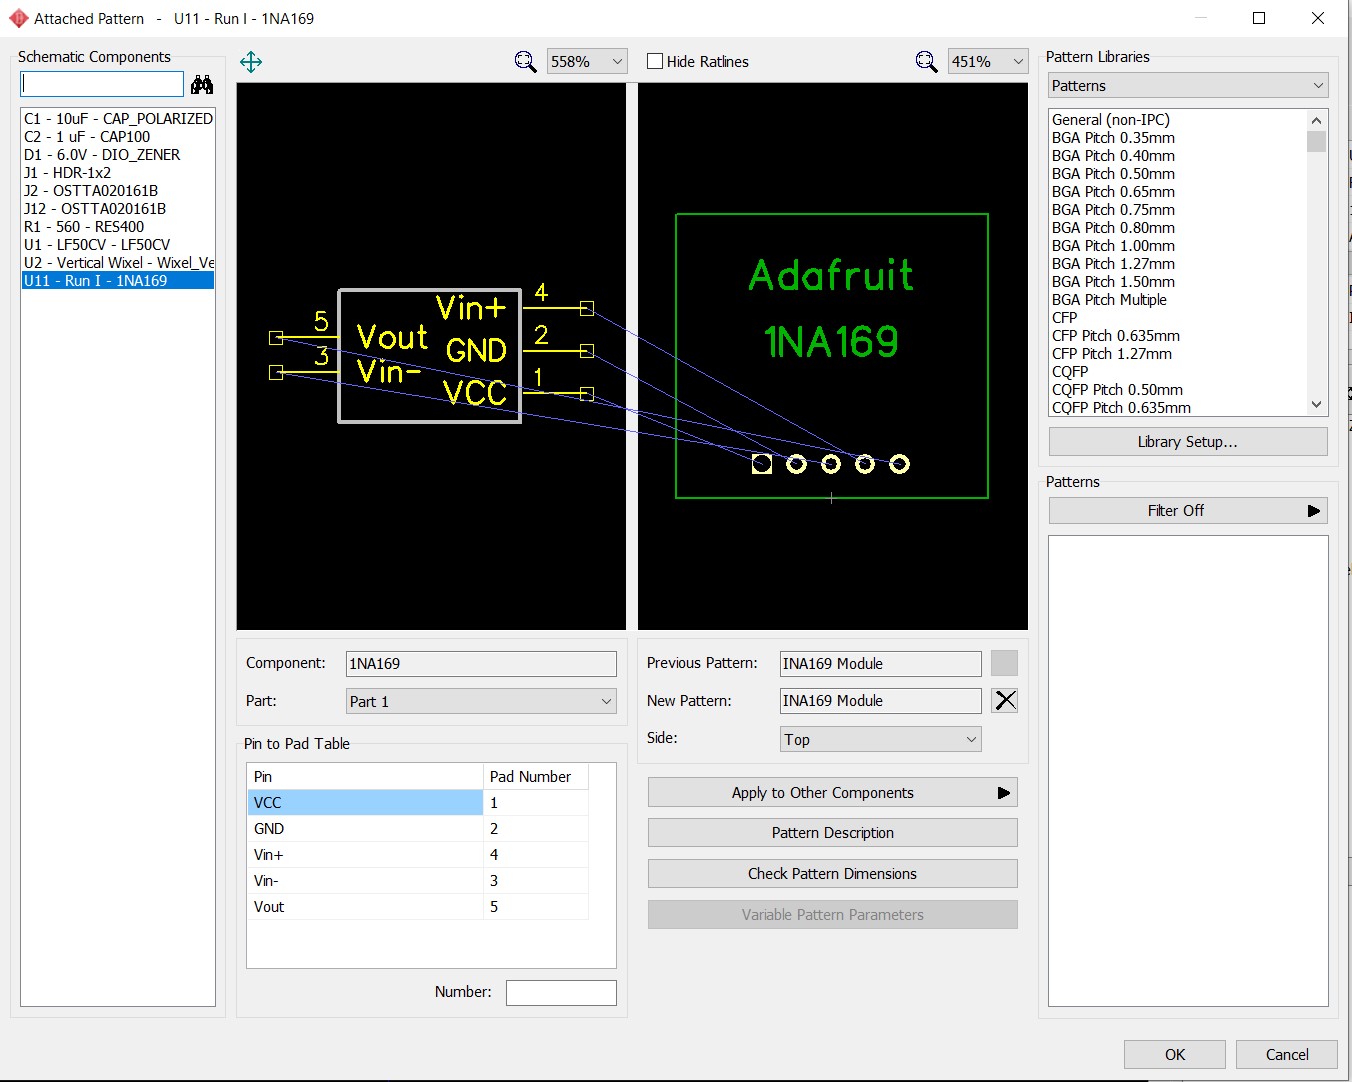Select the Vin+ pin row

pyautogui.click(x=417, y=855)
